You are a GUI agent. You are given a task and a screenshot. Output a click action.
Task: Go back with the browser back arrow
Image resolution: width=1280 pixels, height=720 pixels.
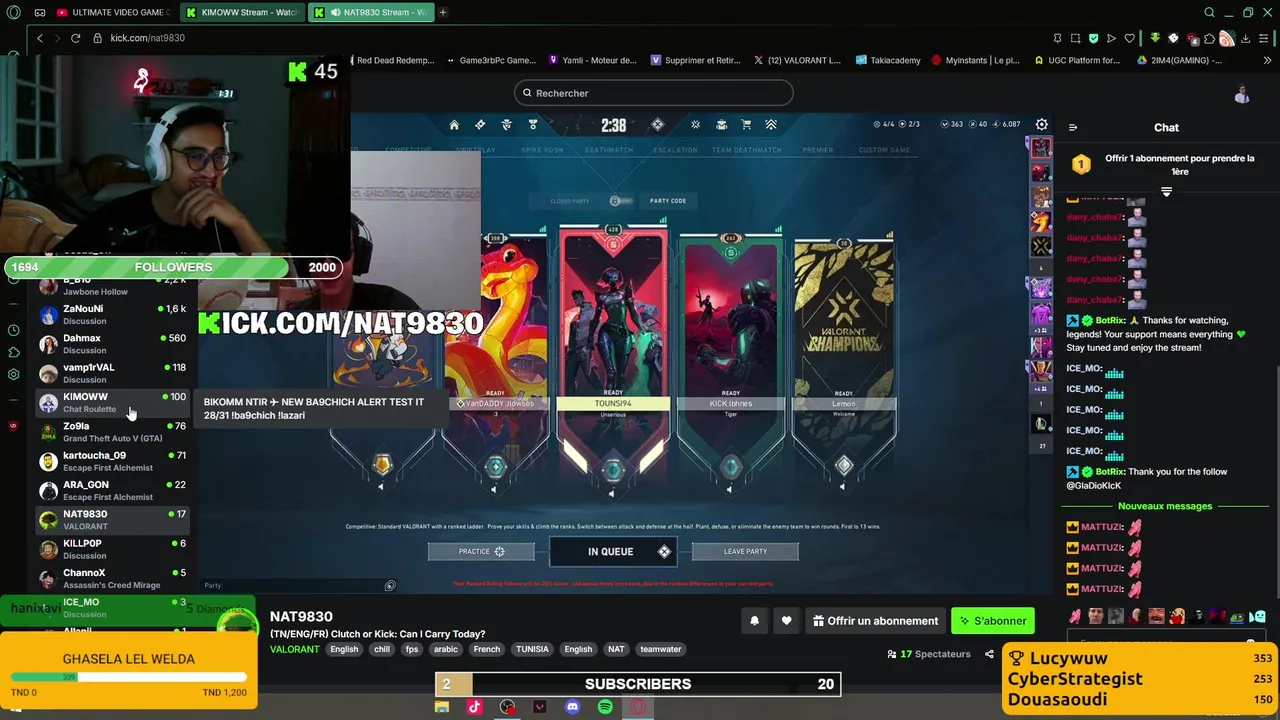tap(40, 38)
